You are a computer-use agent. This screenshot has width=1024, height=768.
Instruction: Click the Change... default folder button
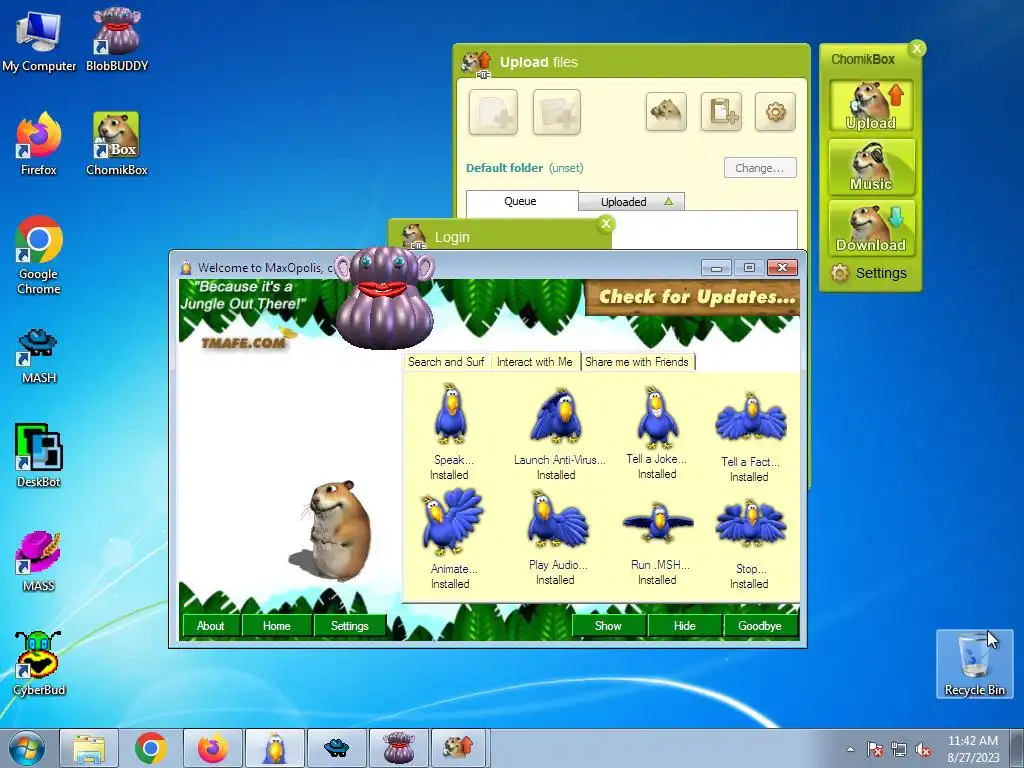[x=760, y=168]
